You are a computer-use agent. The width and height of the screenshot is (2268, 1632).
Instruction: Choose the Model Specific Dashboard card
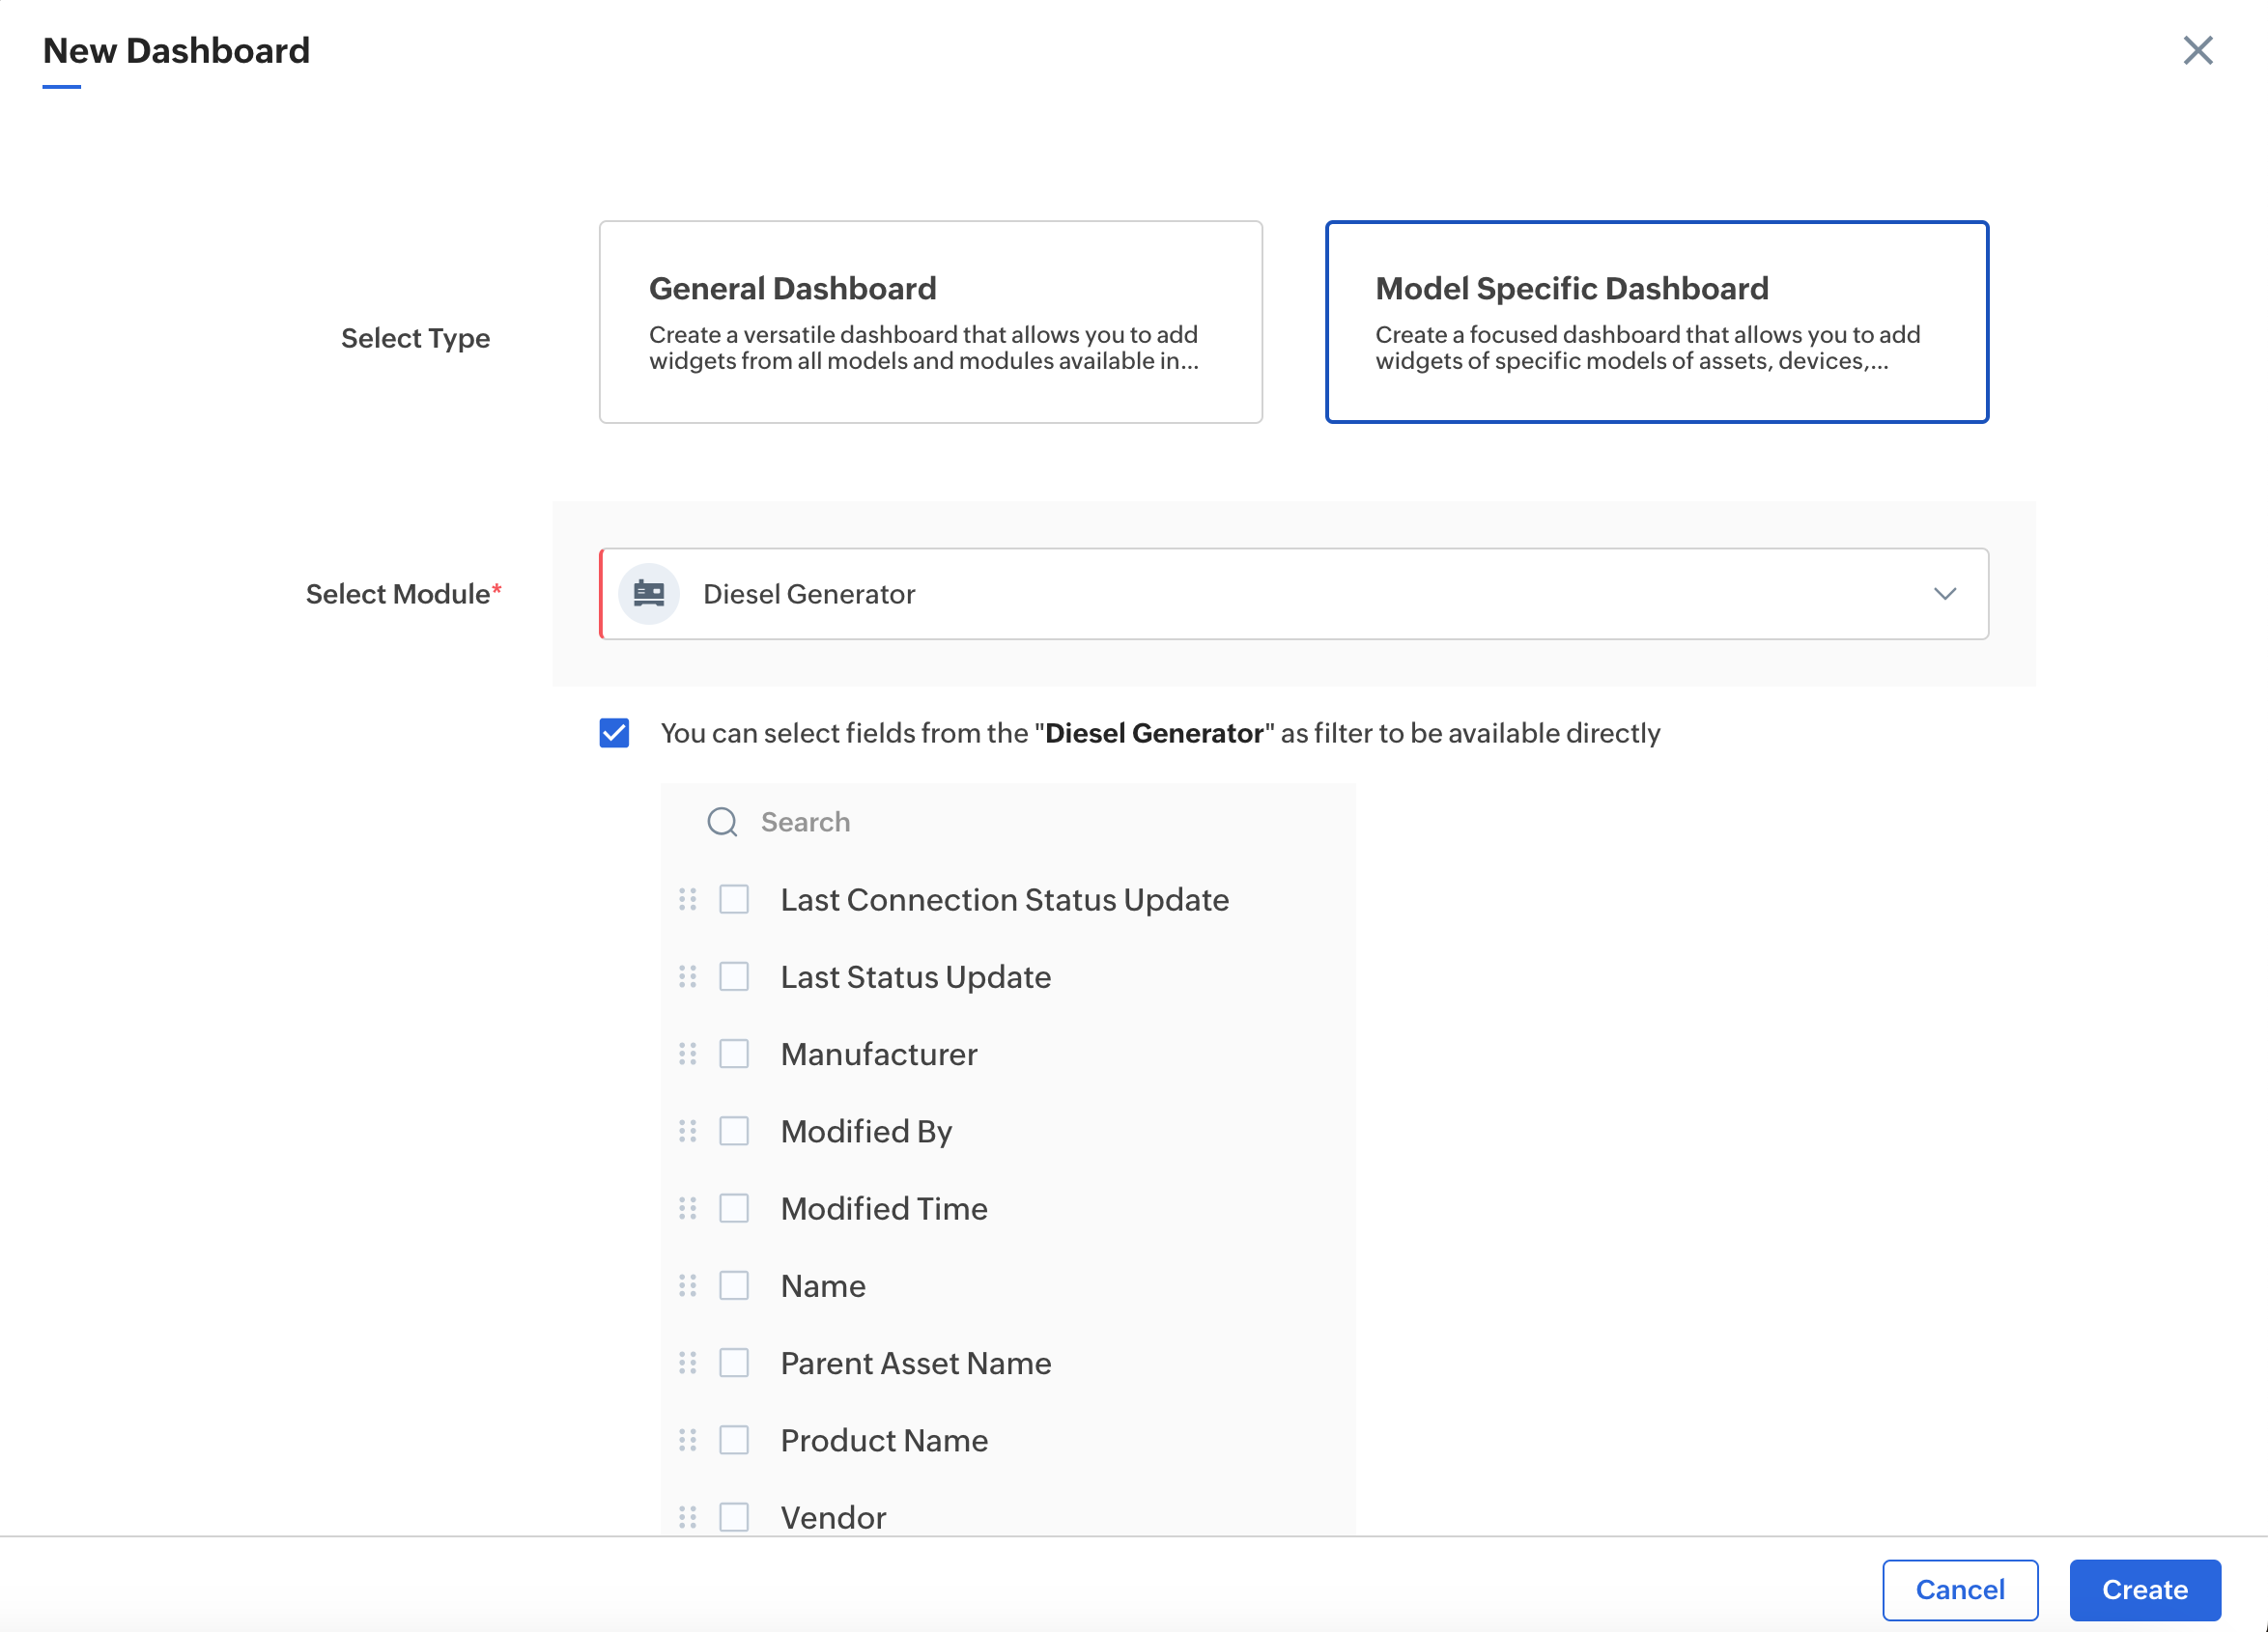[1656, 322]
